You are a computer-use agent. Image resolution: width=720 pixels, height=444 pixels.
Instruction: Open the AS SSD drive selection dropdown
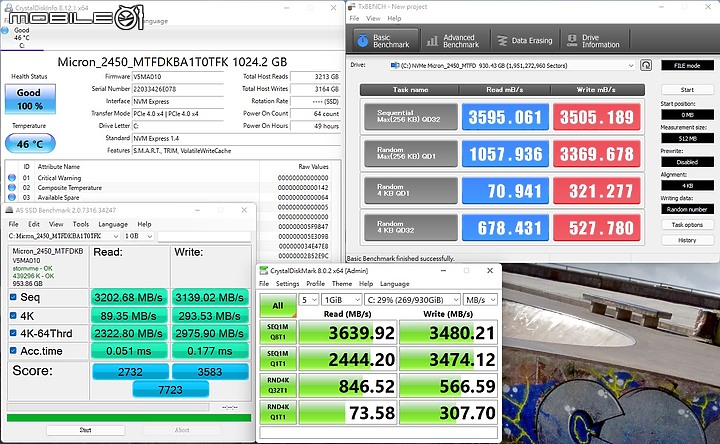point(63,236)
